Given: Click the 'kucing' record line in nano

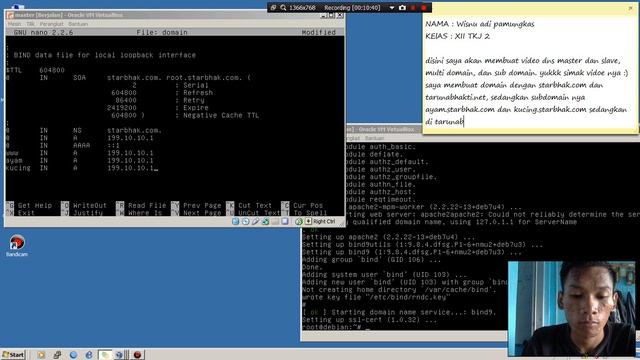Looking at the screenshot, I should coord(82,168).
